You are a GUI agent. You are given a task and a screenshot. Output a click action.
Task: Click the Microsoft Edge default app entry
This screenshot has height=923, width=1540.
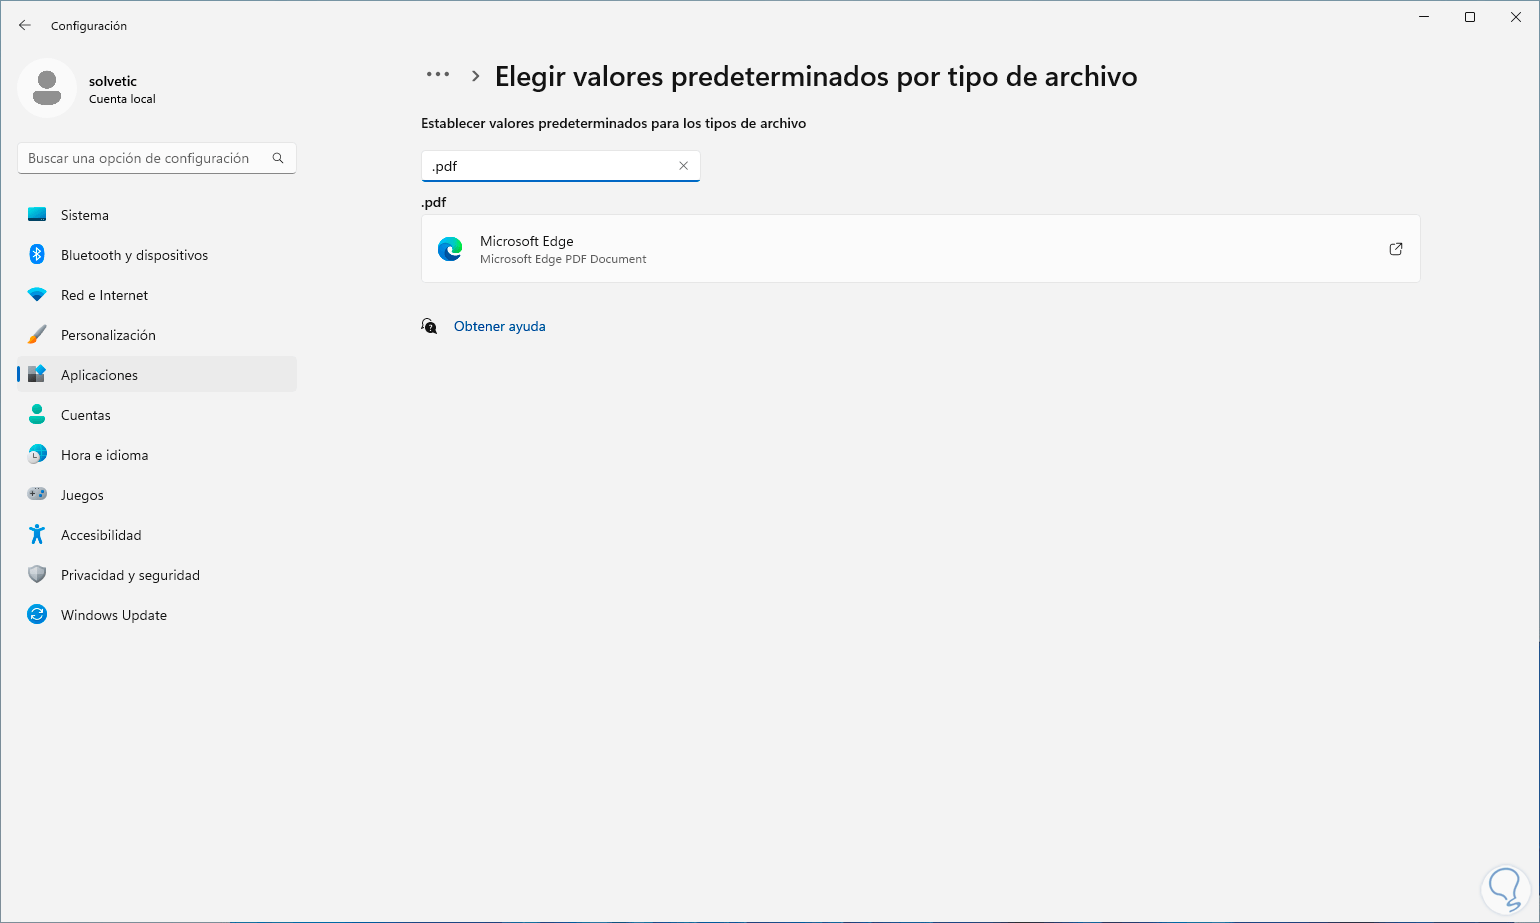coord(920,249)
